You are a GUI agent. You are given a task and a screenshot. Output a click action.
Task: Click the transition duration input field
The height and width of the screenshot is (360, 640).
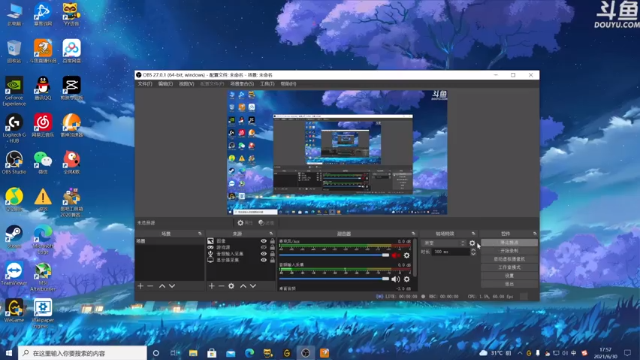(451, 252)
